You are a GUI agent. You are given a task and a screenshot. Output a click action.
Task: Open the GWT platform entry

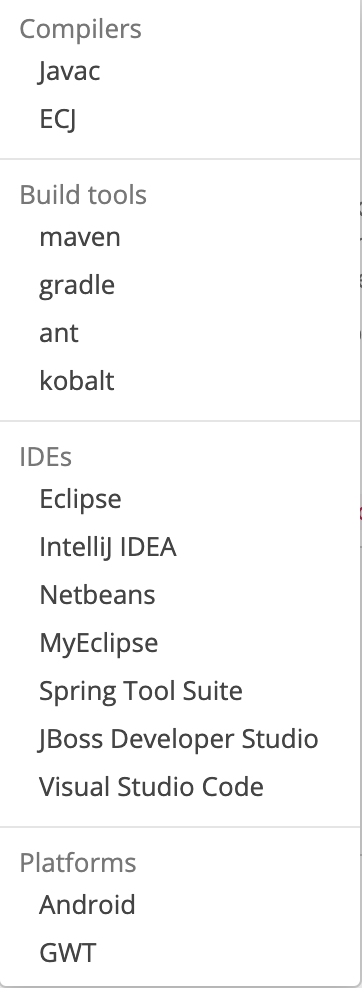pos(67,951)
